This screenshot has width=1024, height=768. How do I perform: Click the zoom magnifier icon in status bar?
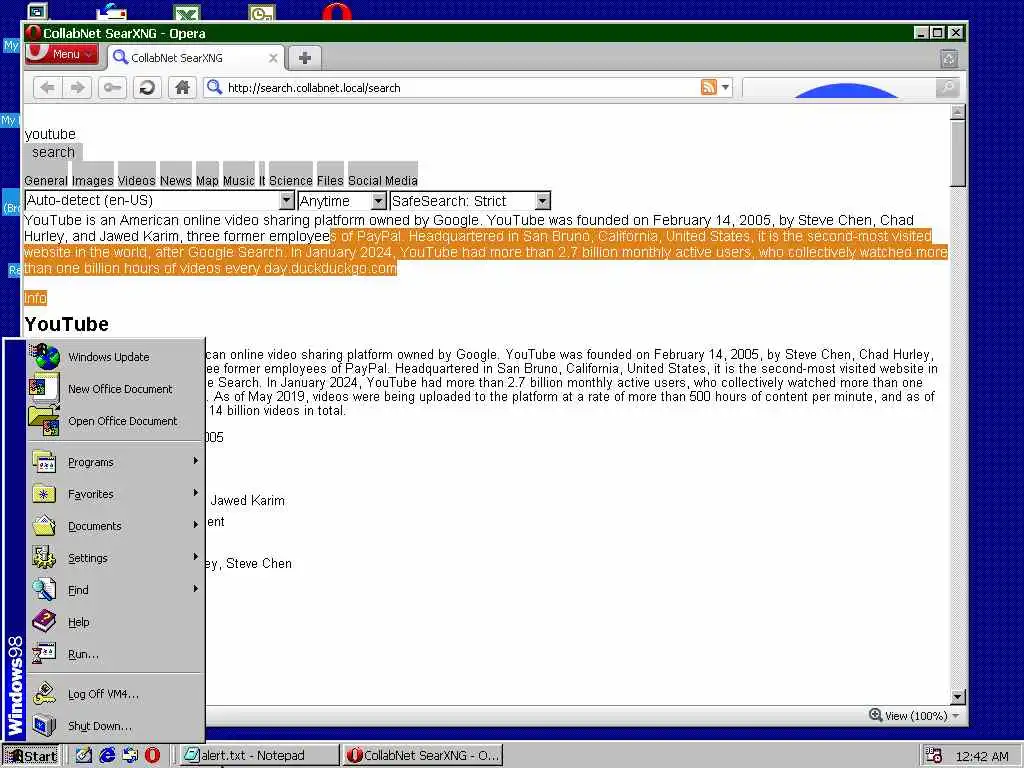[875, 715]
